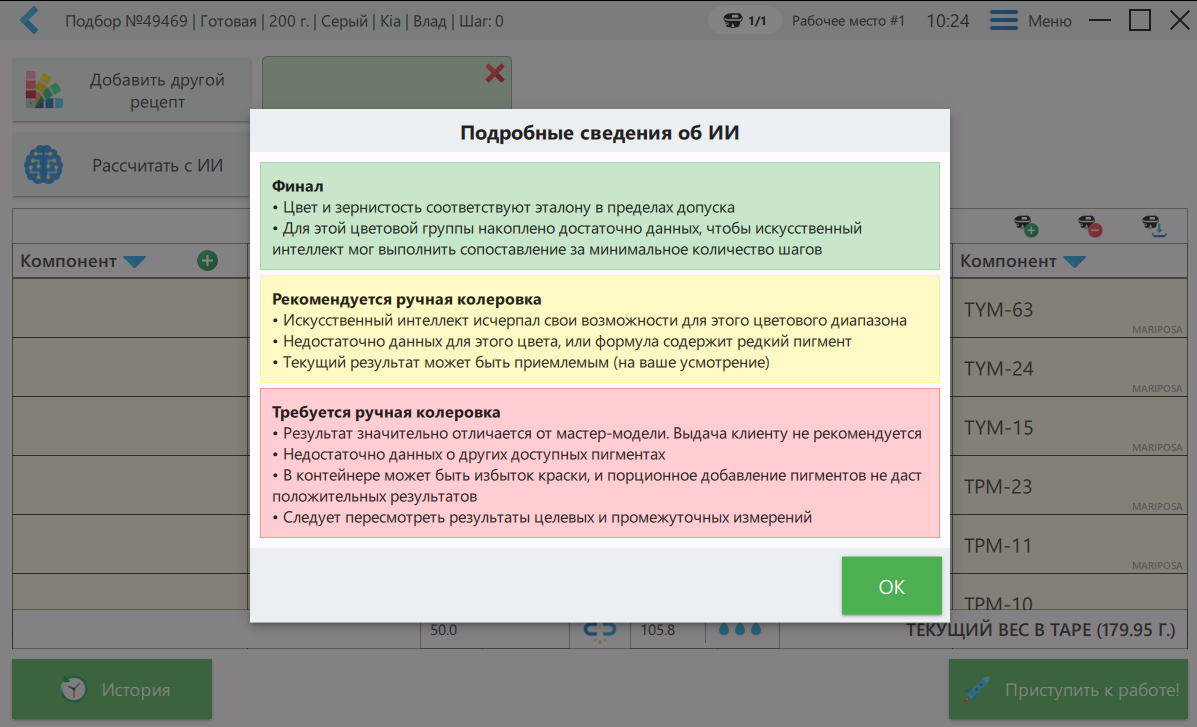
Task: Maximize the application window
Action: 1140,21
